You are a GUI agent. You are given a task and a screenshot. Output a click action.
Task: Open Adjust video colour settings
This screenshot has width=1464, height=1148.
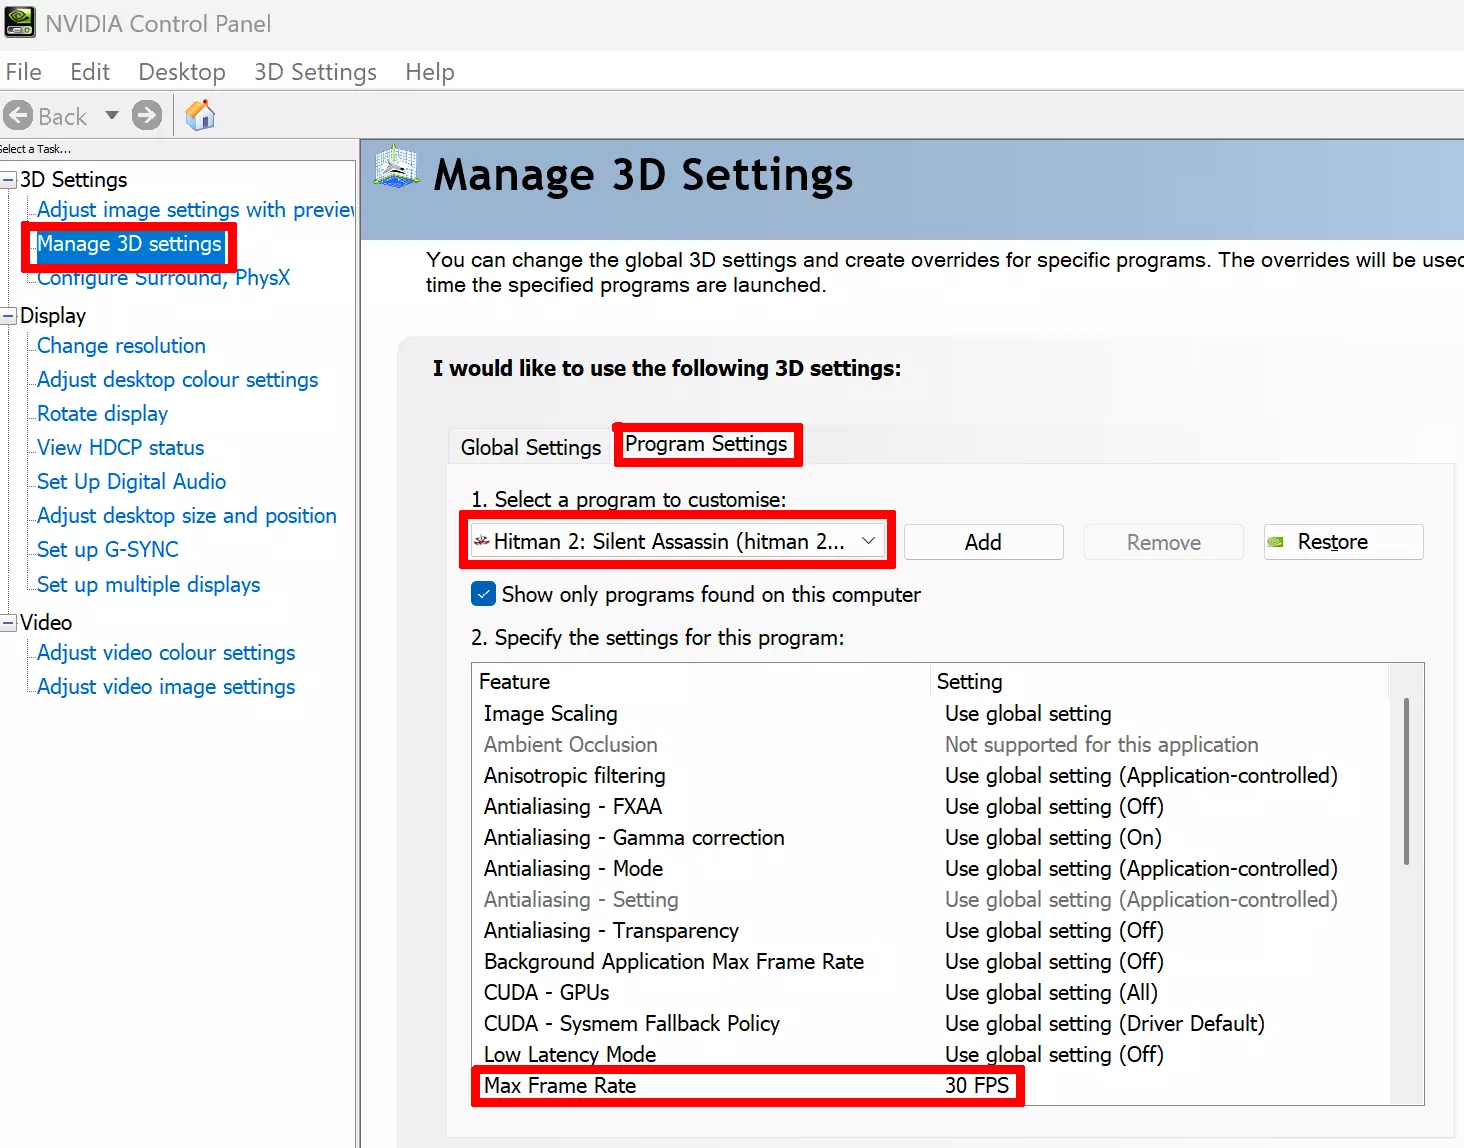[x=166, y=653]
